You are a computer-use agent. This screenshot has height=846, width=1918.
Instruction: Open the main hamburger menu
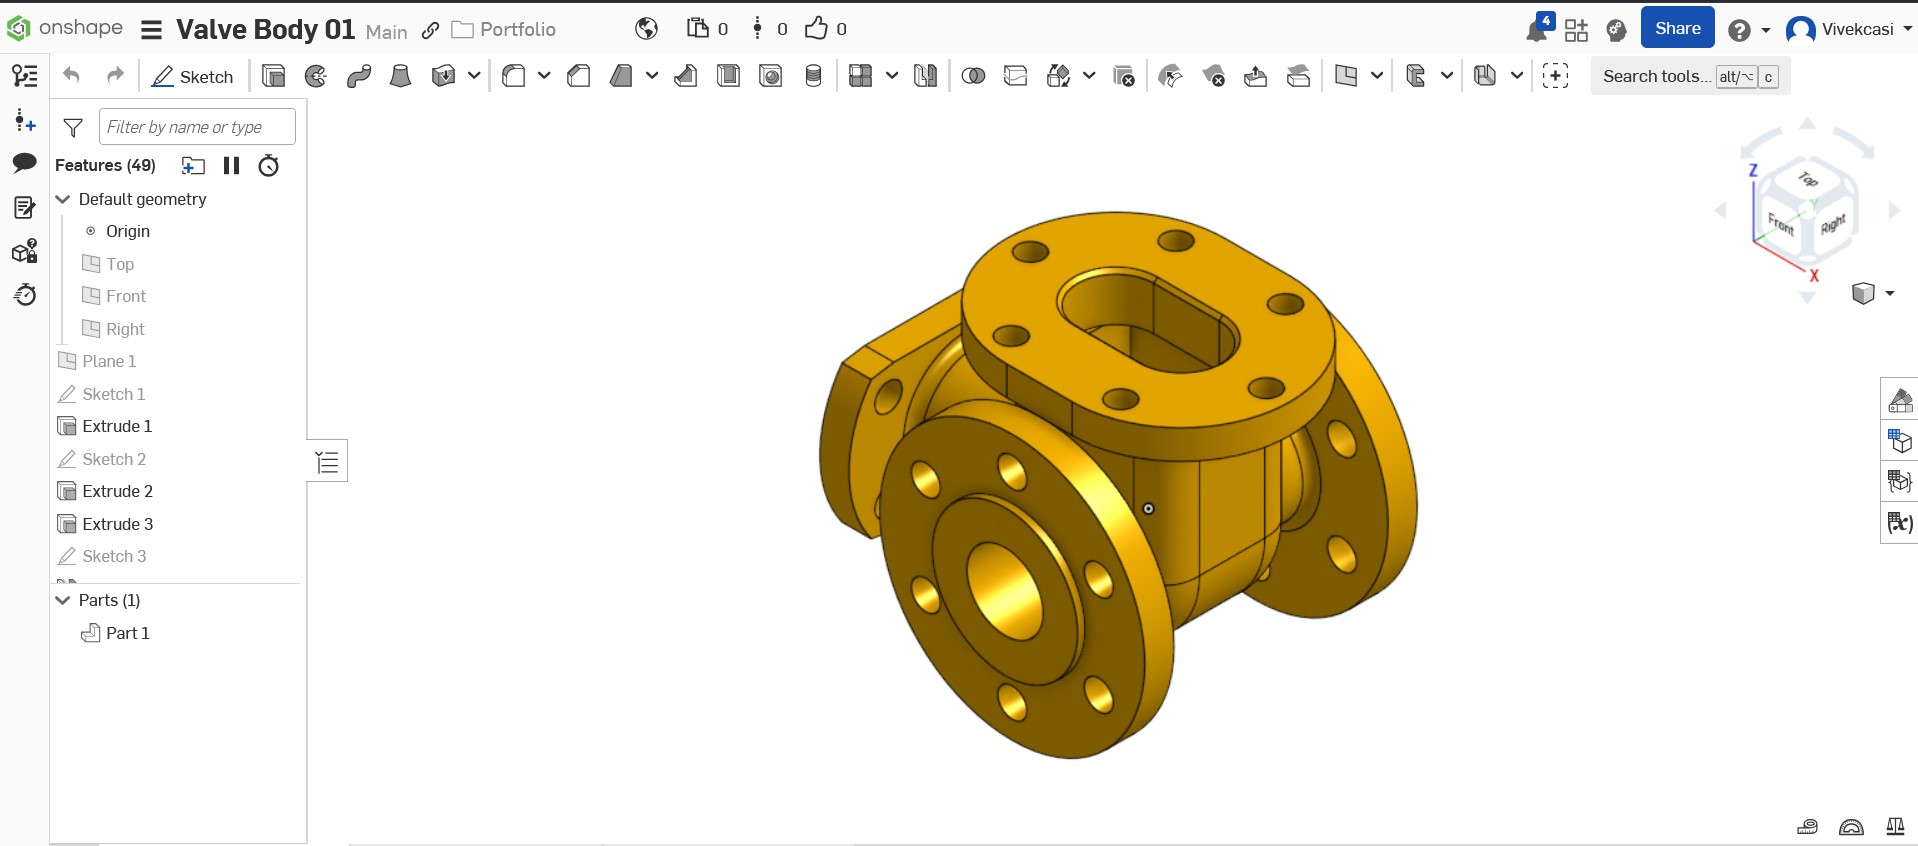[x=151, y=30]
